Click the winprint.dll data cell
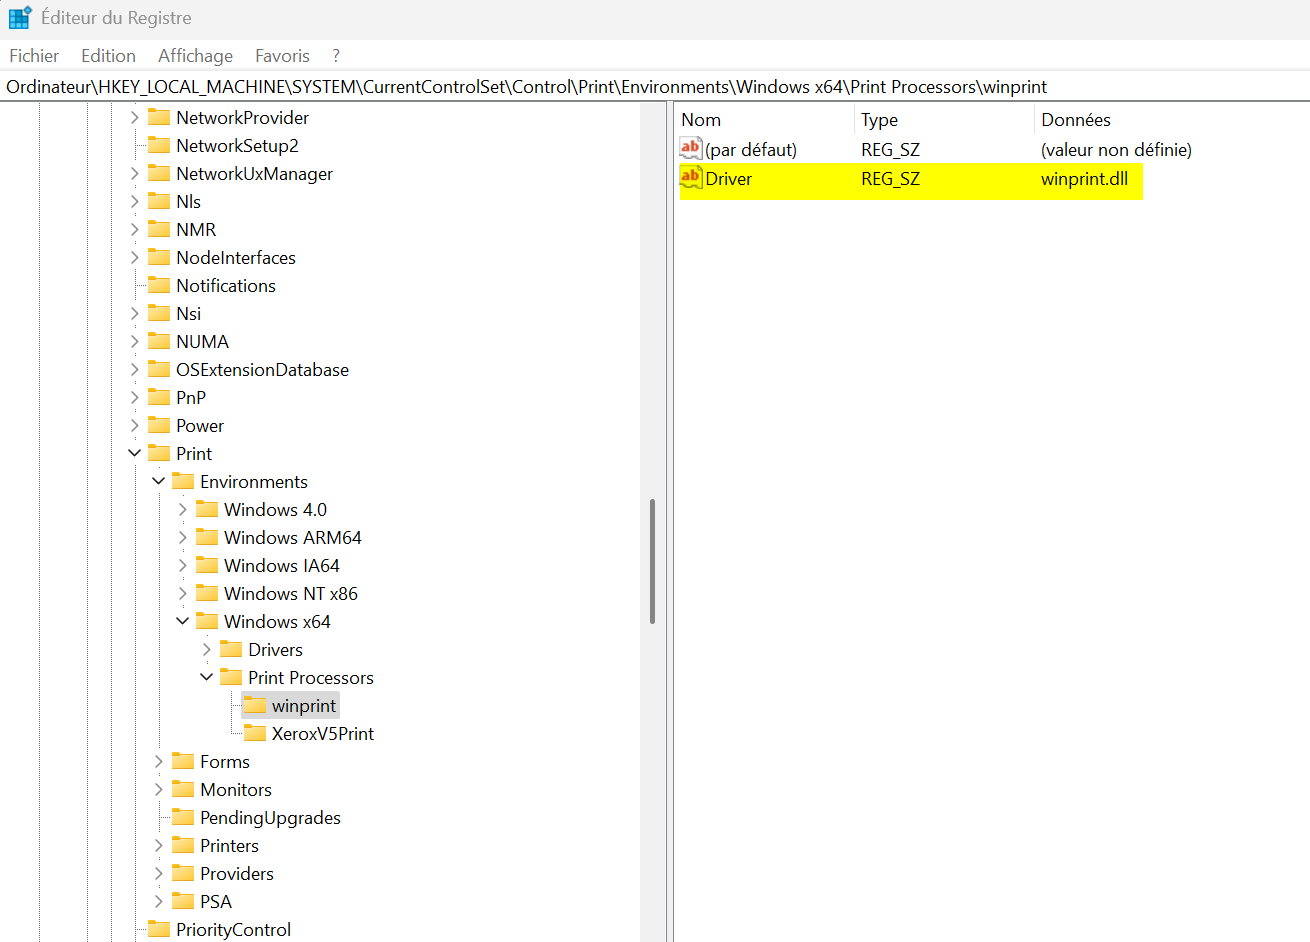 click(x=1084, y=179)
